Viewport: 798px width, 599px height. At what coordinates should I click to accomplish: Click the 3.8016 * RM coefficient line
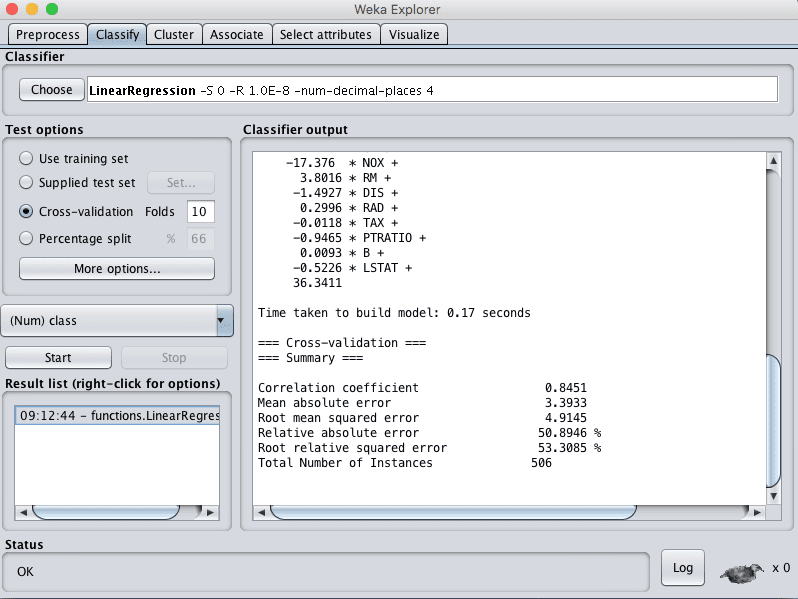[x=345, y=178]
